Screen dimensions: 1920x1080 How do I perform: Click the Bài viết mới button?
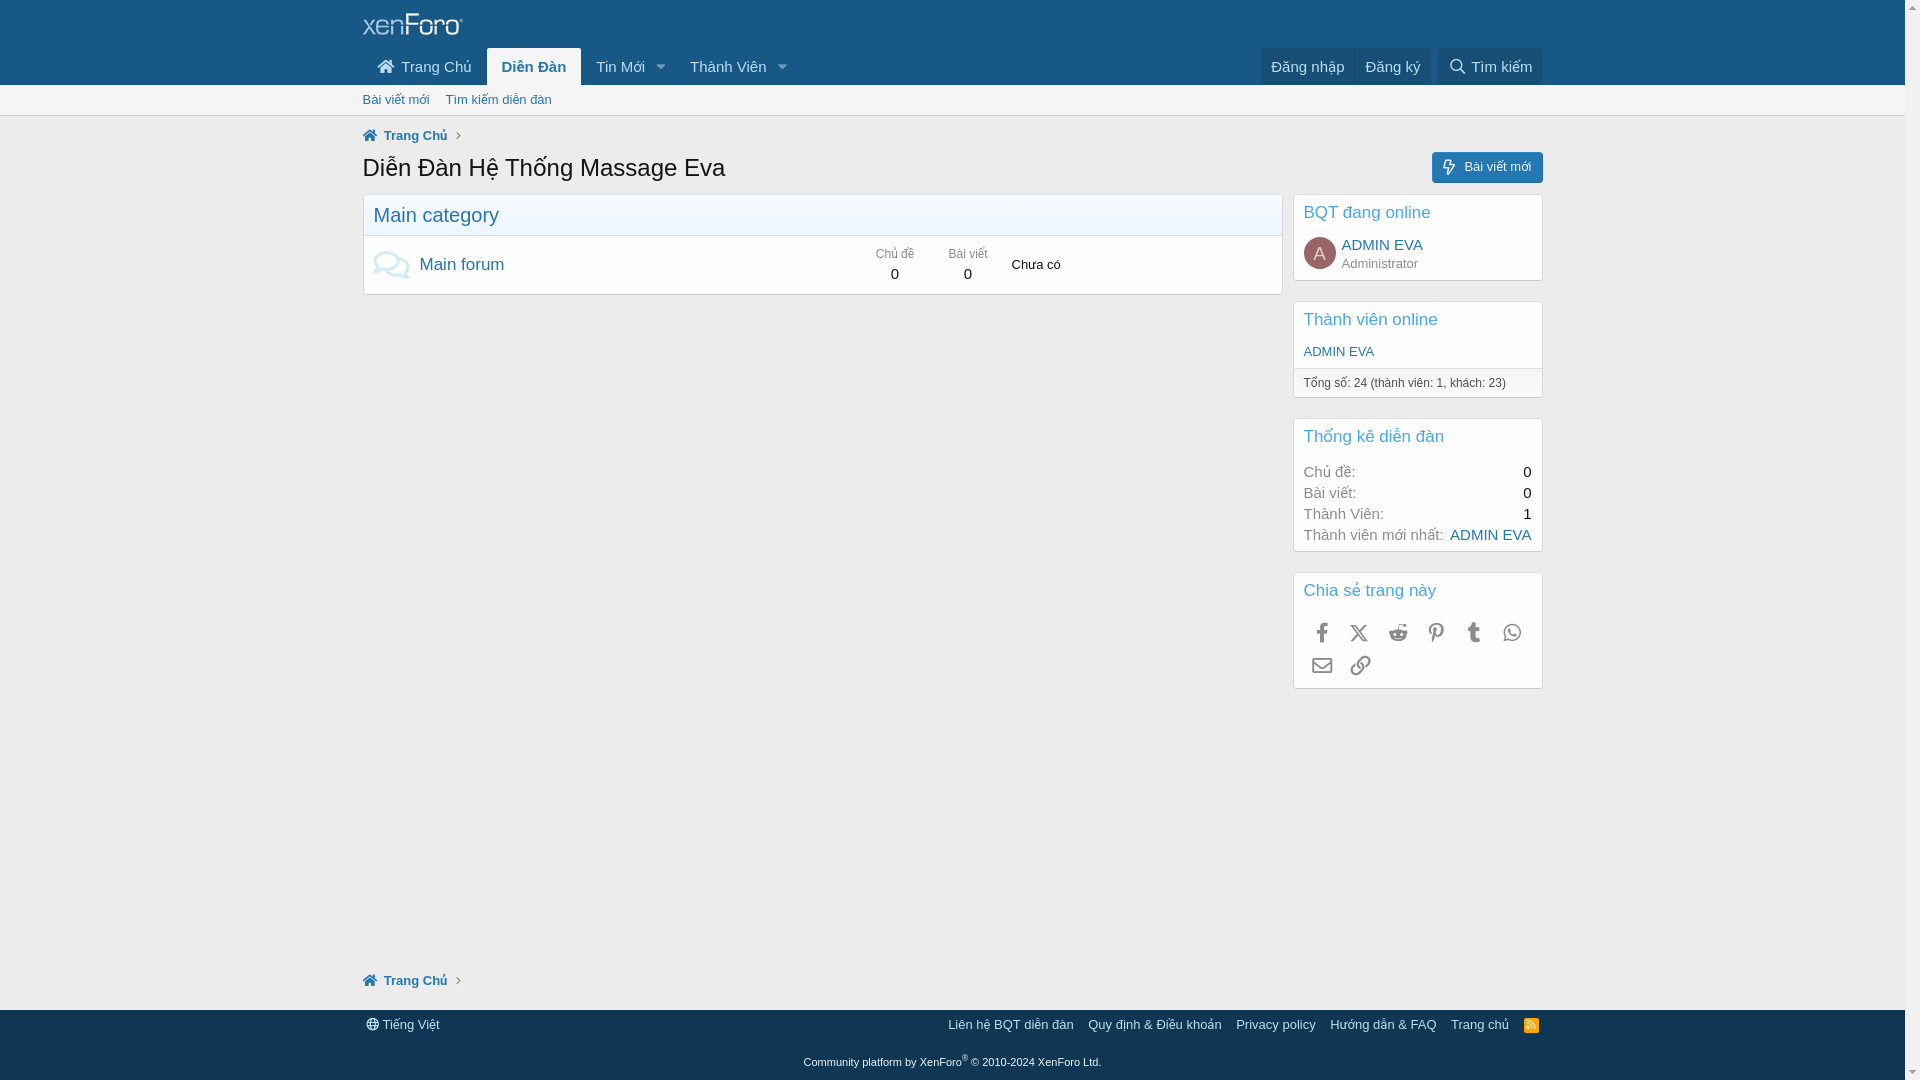click(1487, 168)
